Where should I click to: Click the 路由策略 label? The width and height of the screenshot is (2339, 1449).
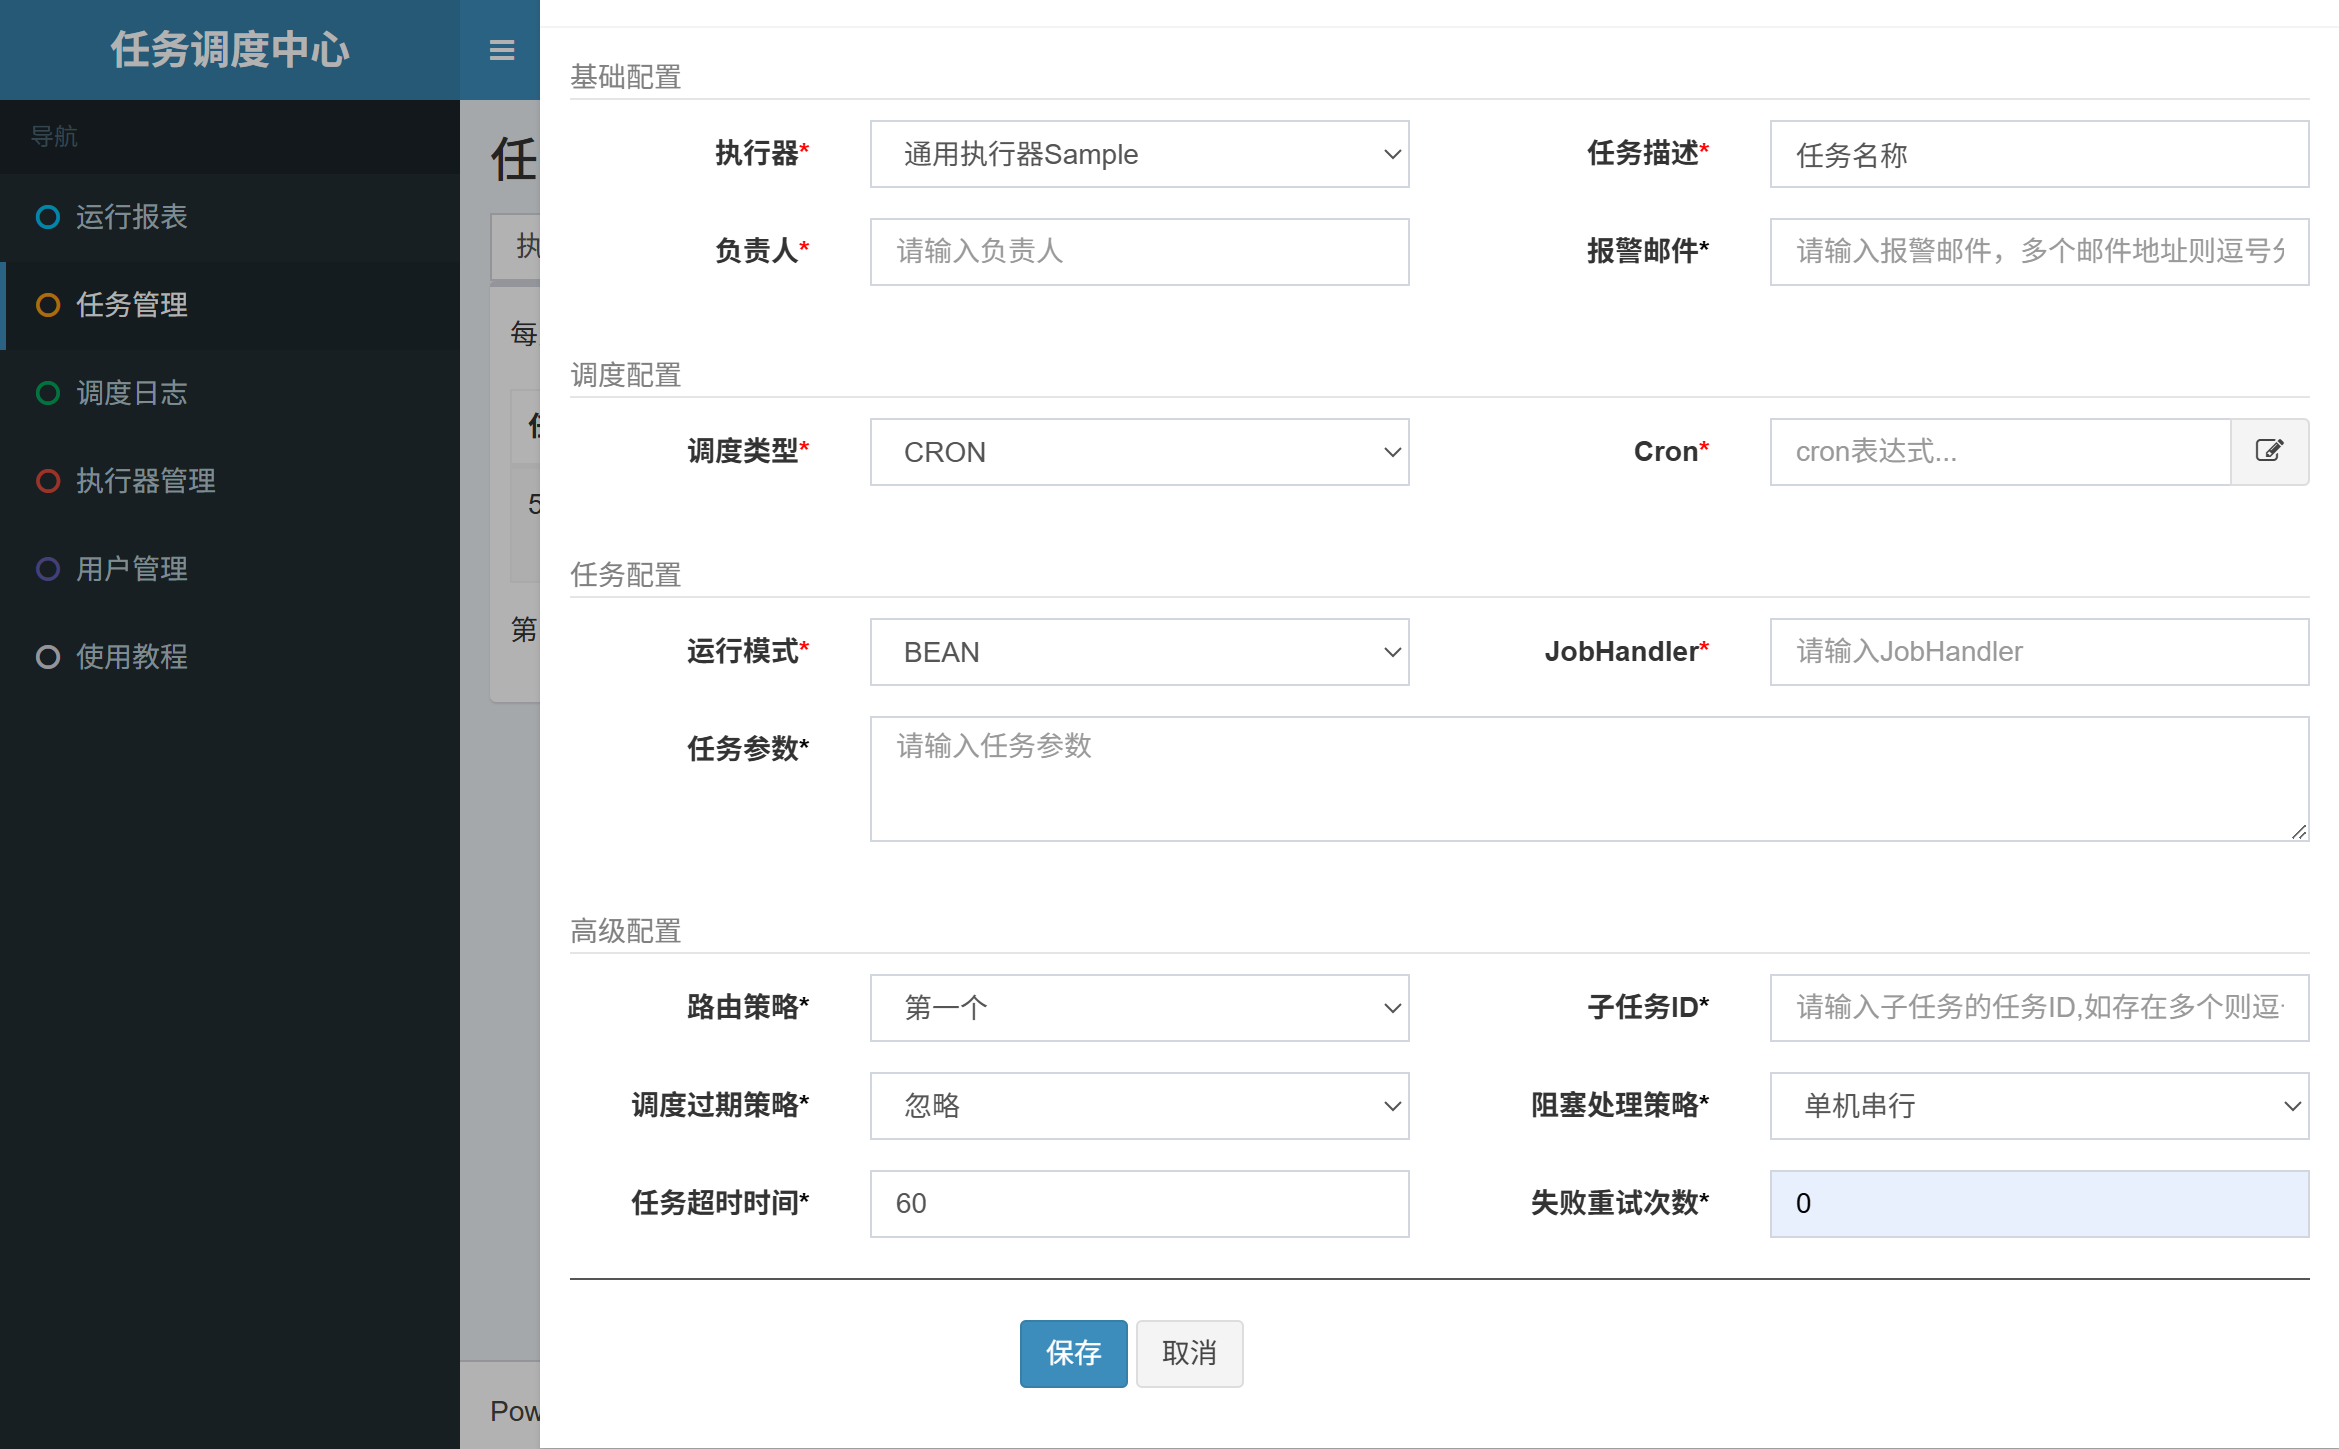pos(748,1007)
